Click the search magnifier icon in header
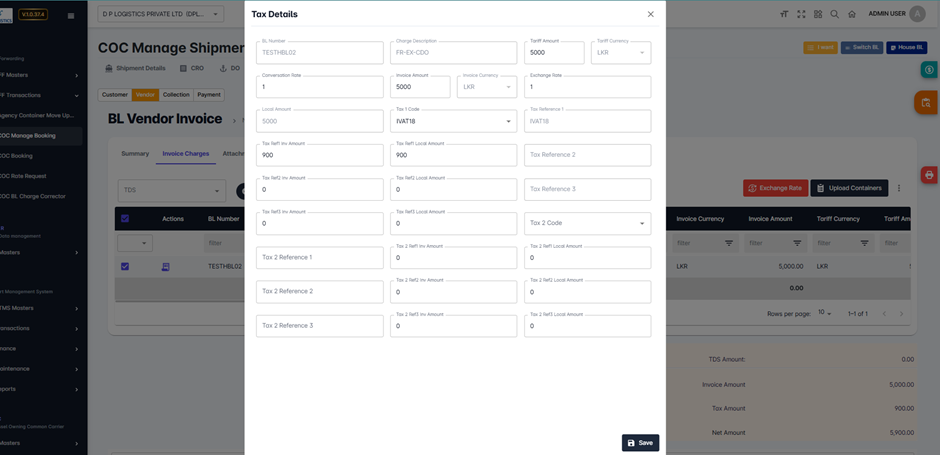The width and height of the screenshot is (940, 455). tap(835, 15)
